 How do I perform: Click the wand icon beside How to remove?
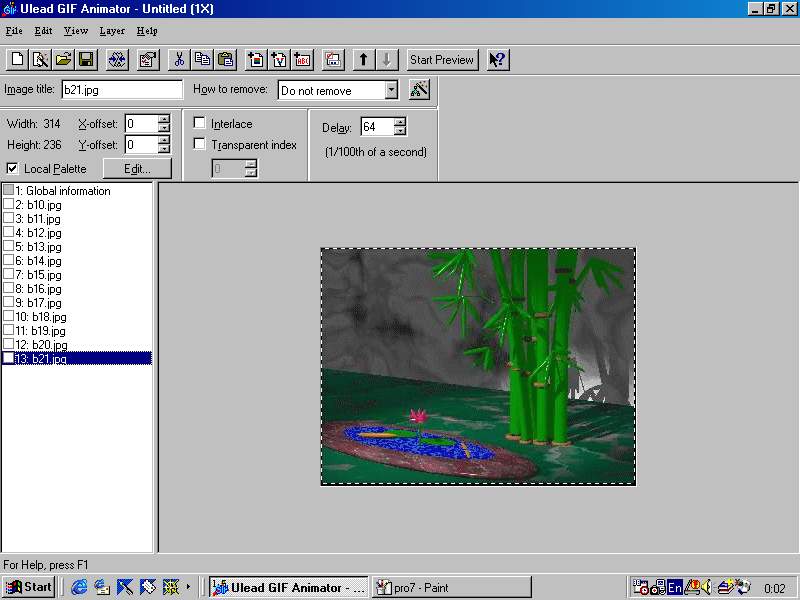419,90
